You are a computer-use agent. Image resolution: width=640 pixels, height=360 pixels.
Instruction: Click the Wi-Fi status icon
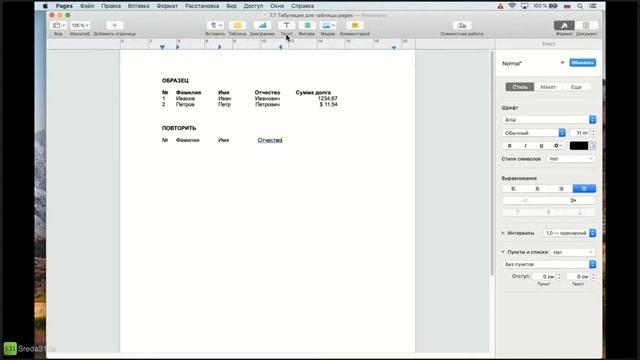pyautogui.click(x=512, y=6)
